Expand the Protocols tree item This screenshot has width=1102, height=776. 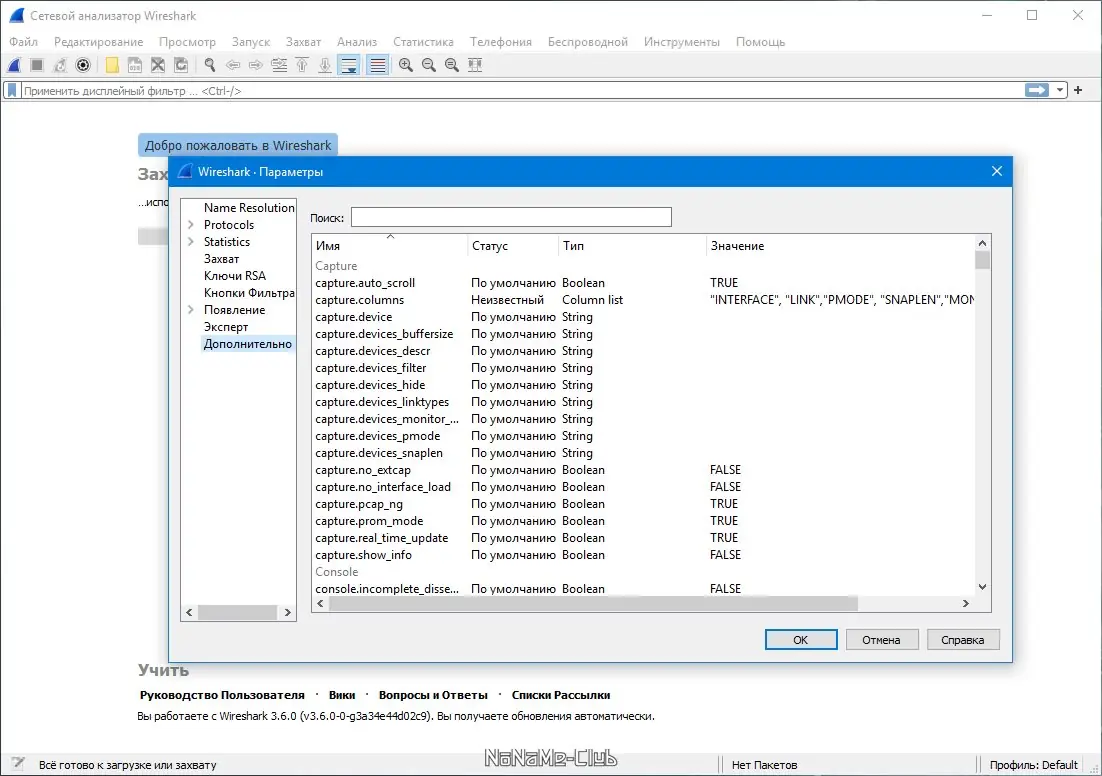(x=190, y=225)
